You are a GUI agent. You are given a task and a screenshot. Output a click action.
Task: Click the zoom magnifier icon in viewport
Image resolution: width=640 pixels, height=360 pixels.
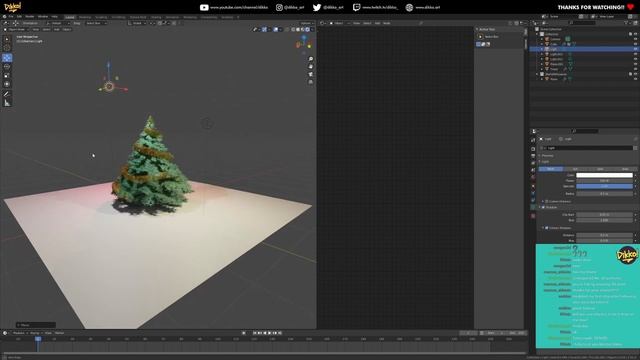[311, 59]
